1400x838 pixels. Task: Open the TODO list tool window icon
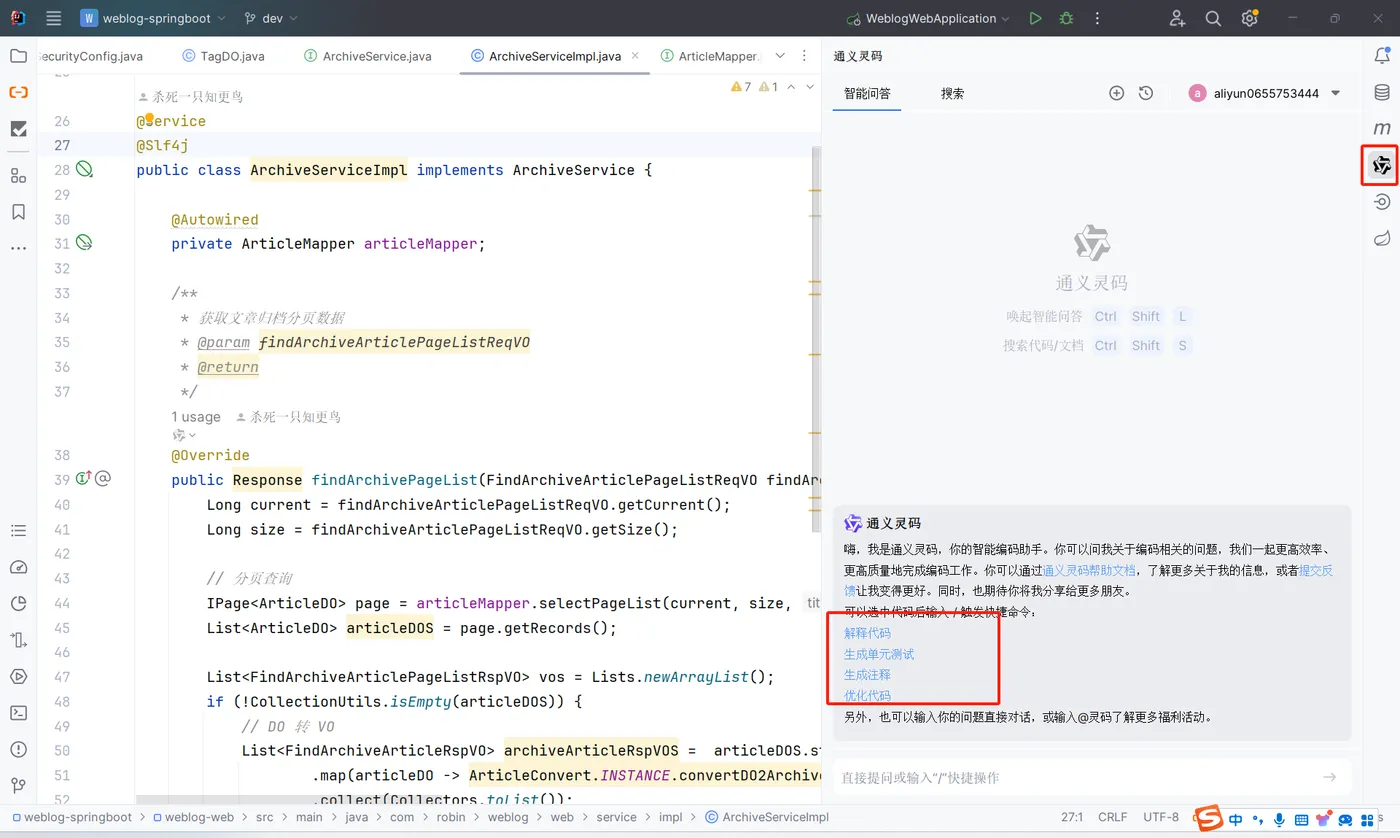pos(18,531)
